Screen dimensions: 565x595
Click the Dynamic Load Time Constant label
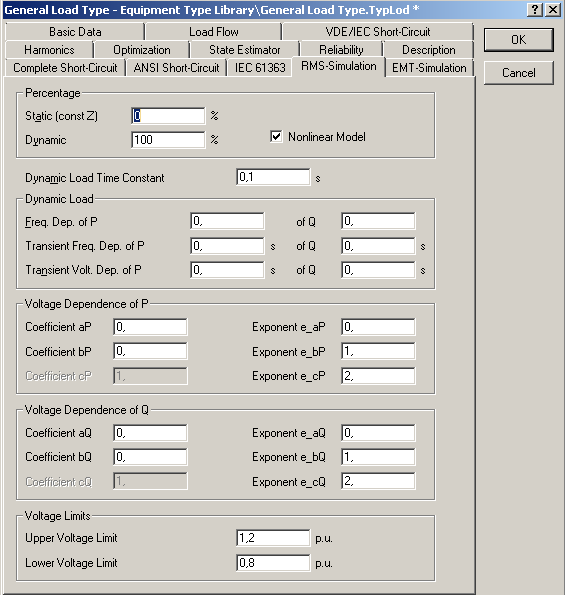94,178
